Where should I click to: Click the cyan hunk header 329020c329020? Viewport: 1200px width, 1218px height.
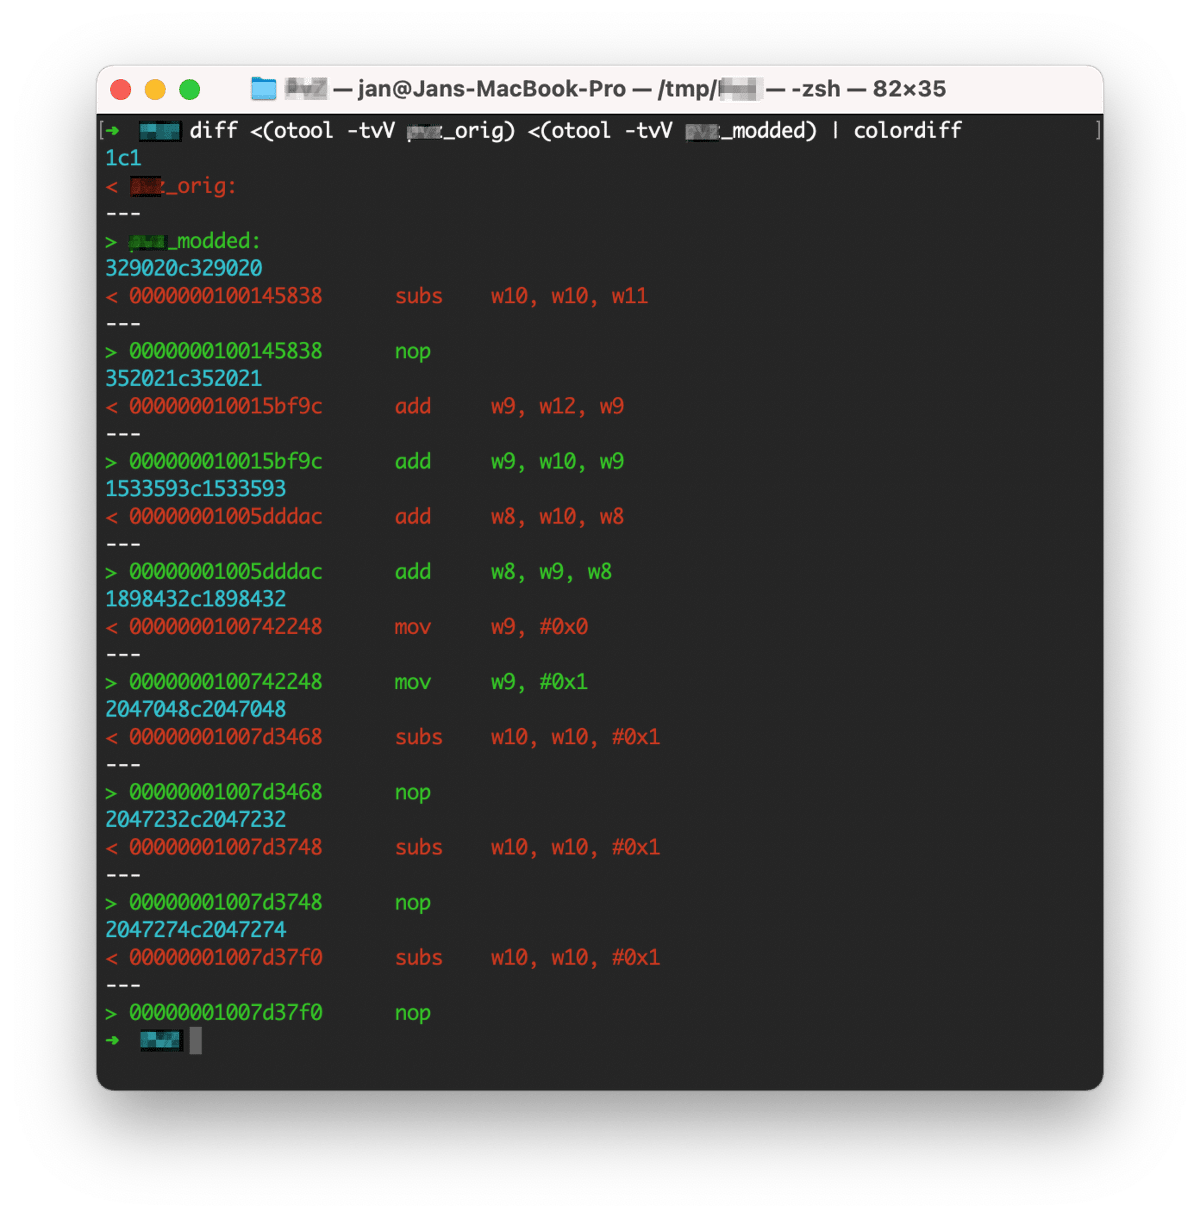click(x=184, y=268)
